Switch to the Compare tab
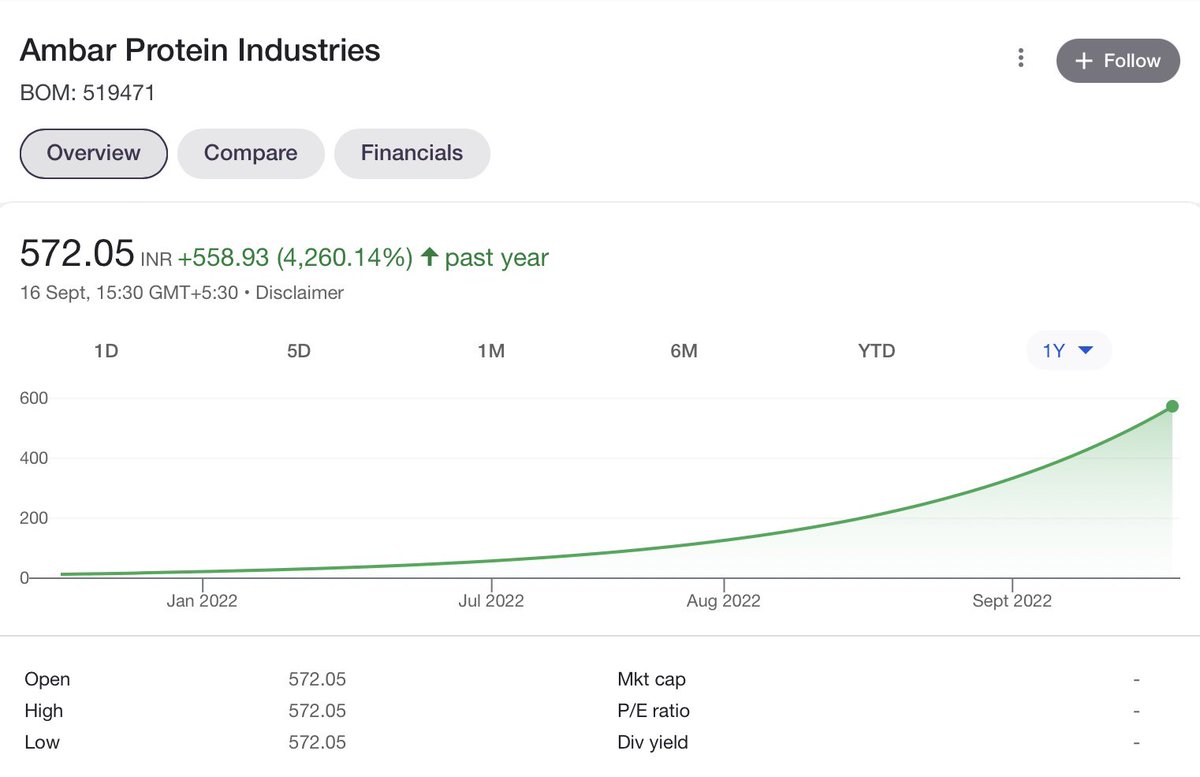This screenshot has width=1200, height=777. coord(250,154)
